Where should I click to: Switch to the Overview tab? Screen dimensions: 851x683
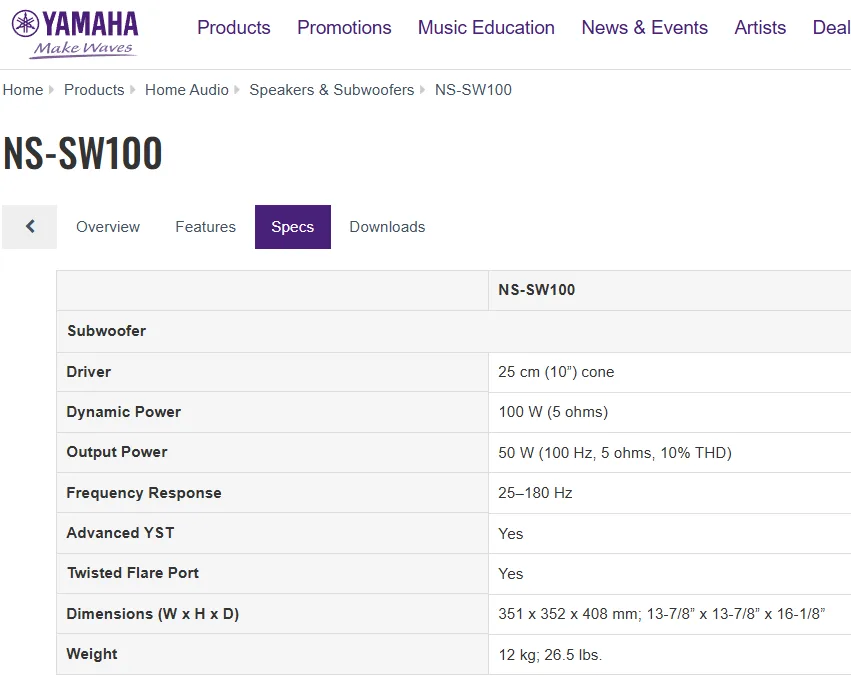coord(108,226)
